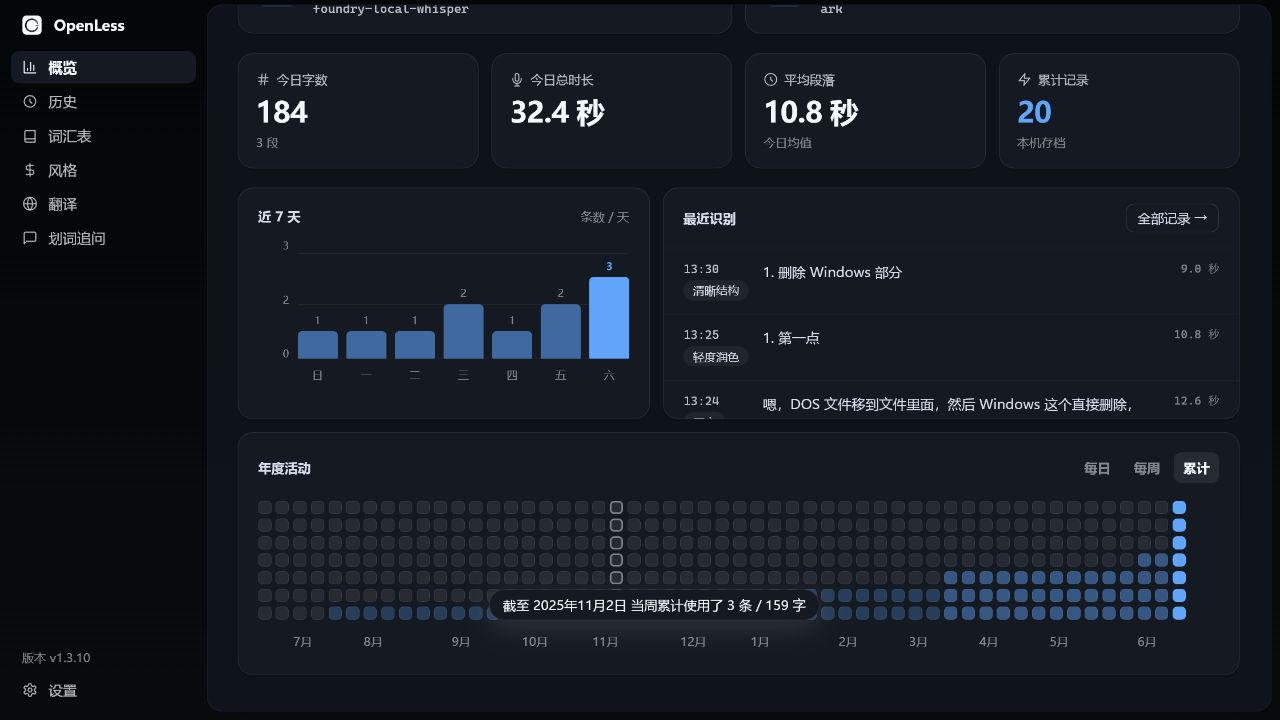
Task: Click the 轻度润色 tag
Action: point(716,357)
